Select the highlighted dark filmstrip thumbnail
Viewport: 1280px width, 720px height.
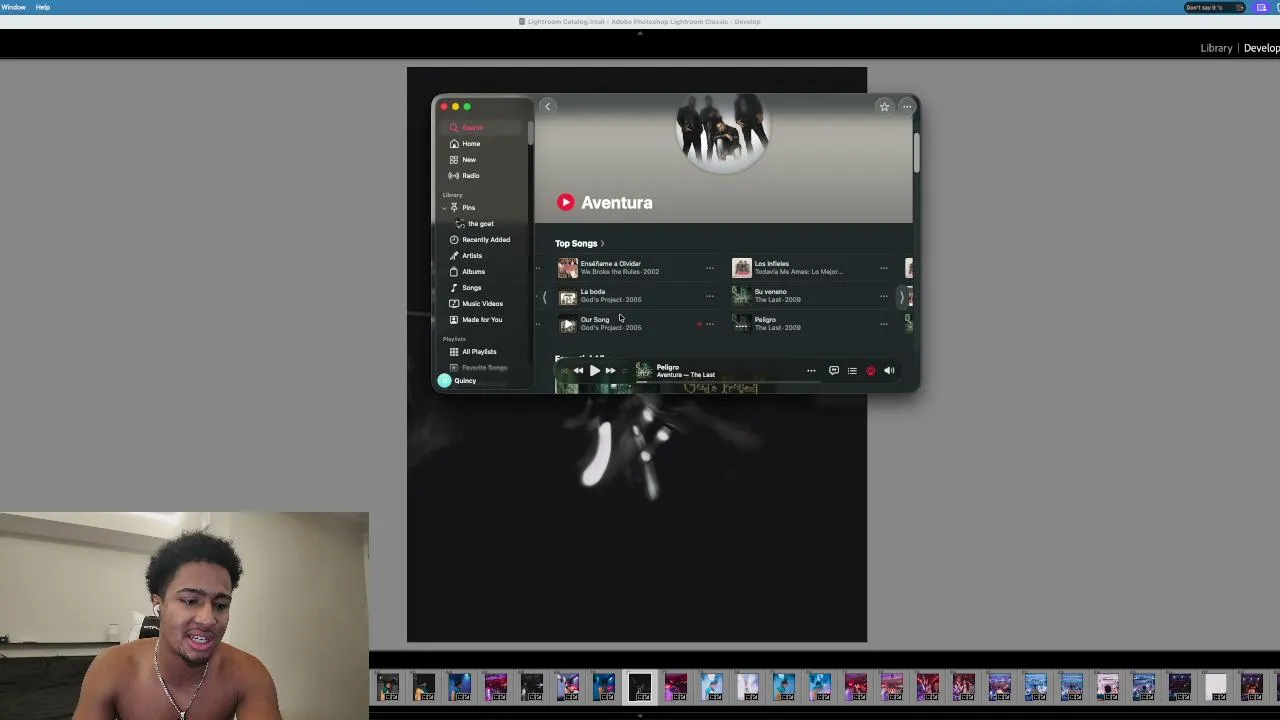640,687
